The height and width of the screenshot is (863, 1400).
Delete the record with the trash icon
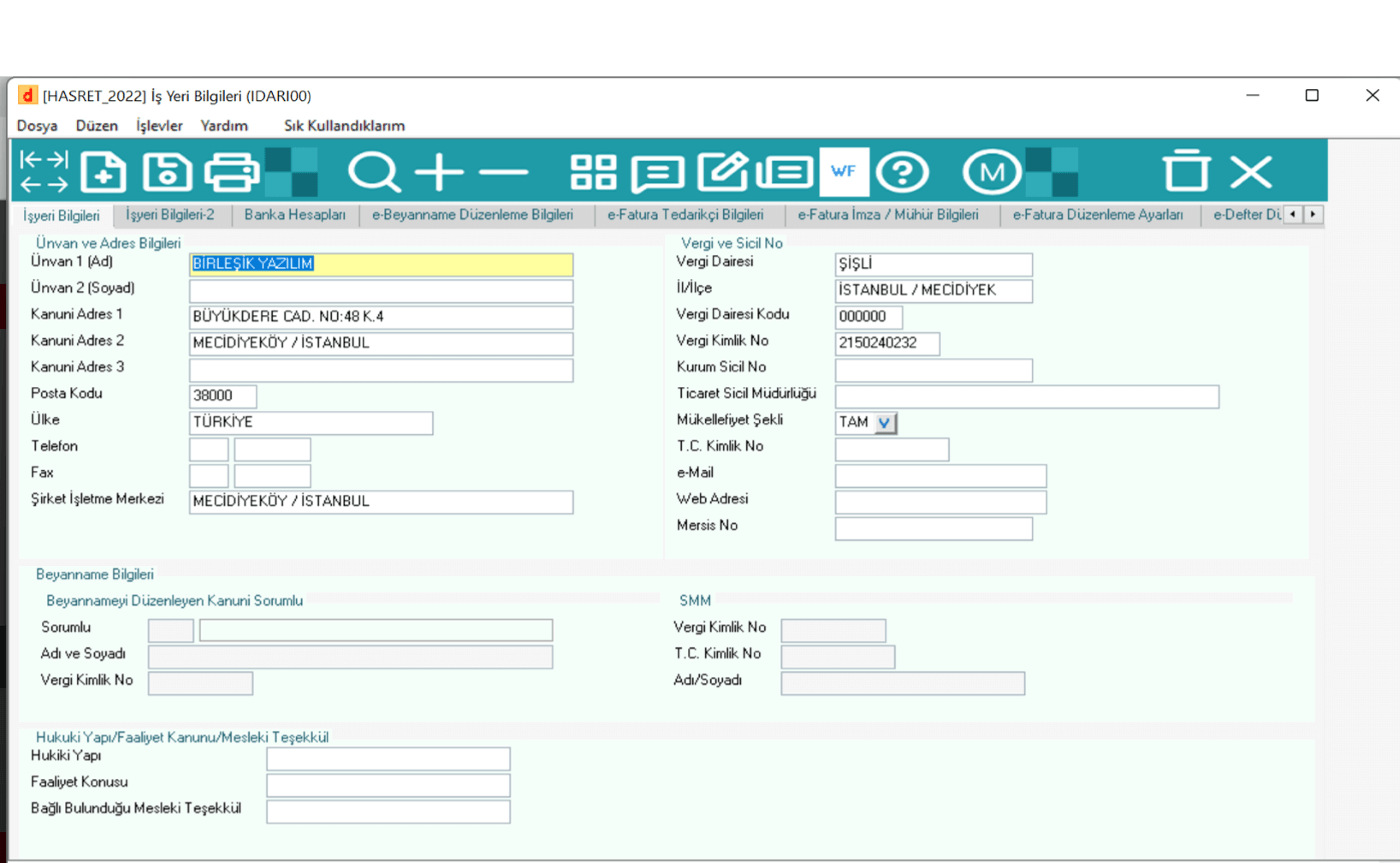coord(1187,171)
